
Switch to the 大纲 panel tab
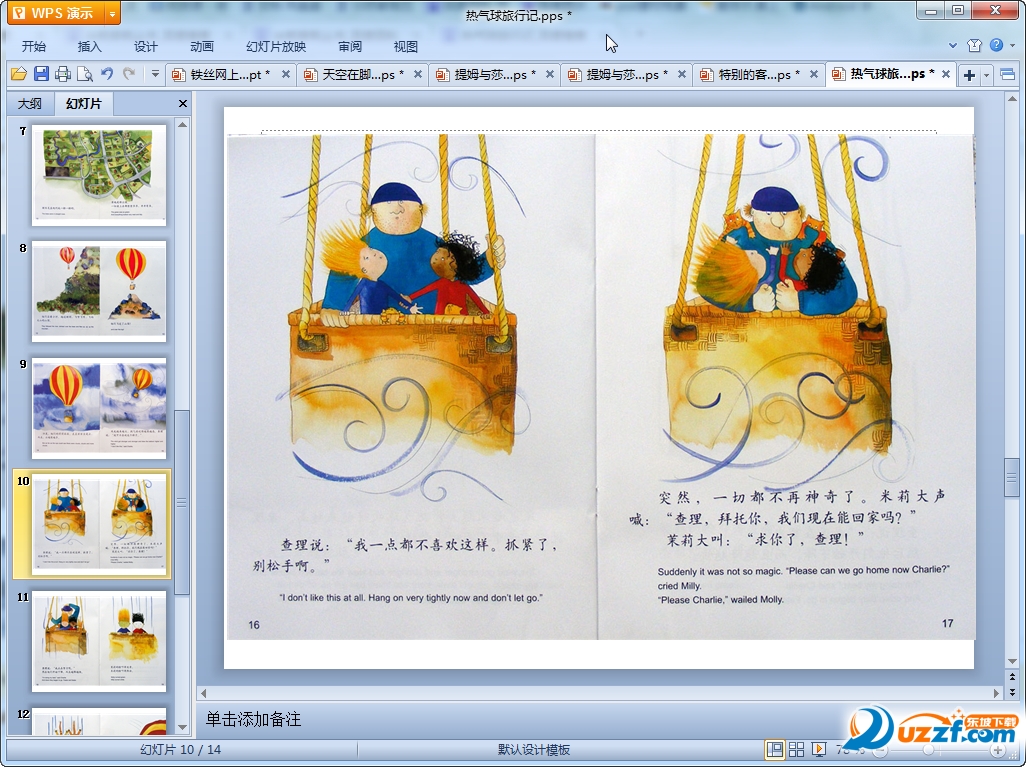click(29, 103)
